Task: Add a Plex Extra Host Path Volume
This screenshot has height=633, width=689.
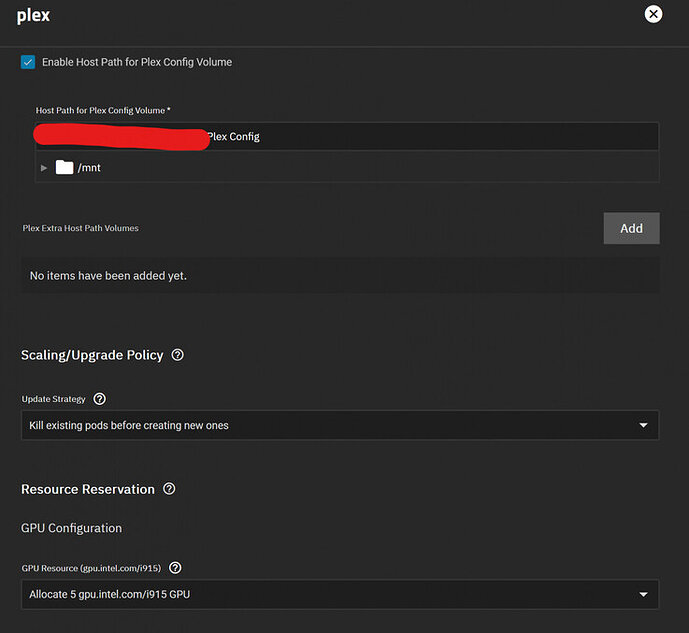Action: [x=631, y=228]
